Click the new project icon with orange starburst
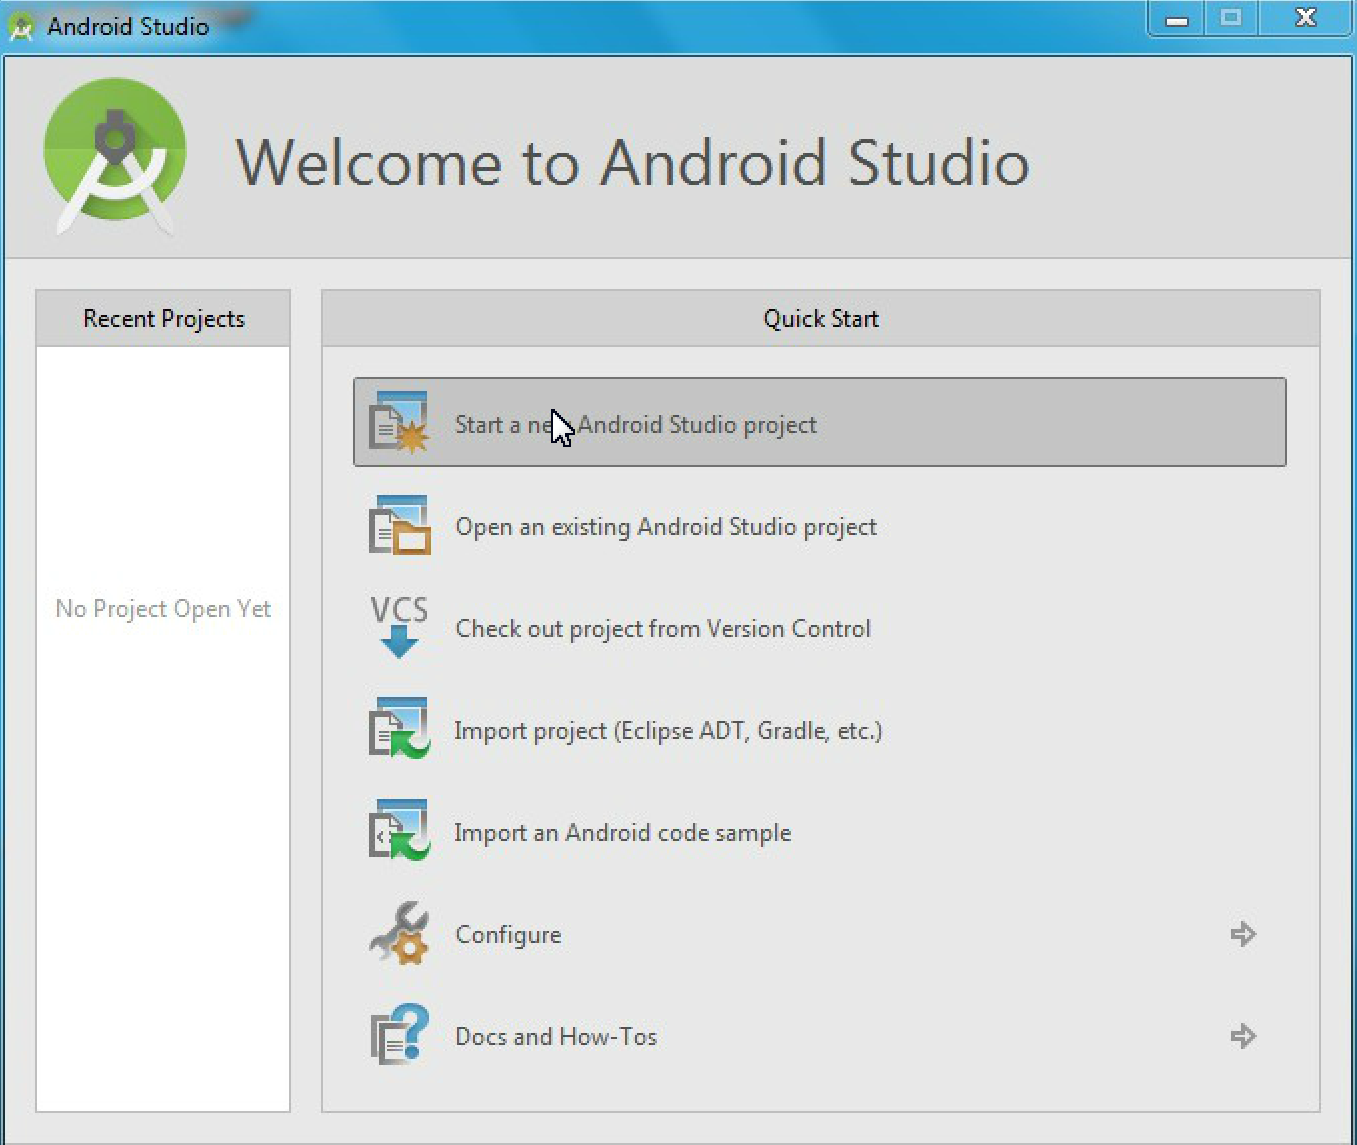Screen dimensions: 1357x1145 399,422
